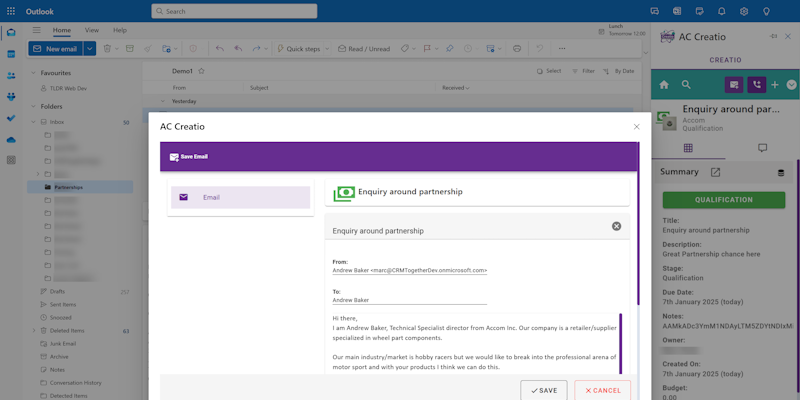The image size is (800, 400).
Task: Click Filter in message list header
Action: 583,71
